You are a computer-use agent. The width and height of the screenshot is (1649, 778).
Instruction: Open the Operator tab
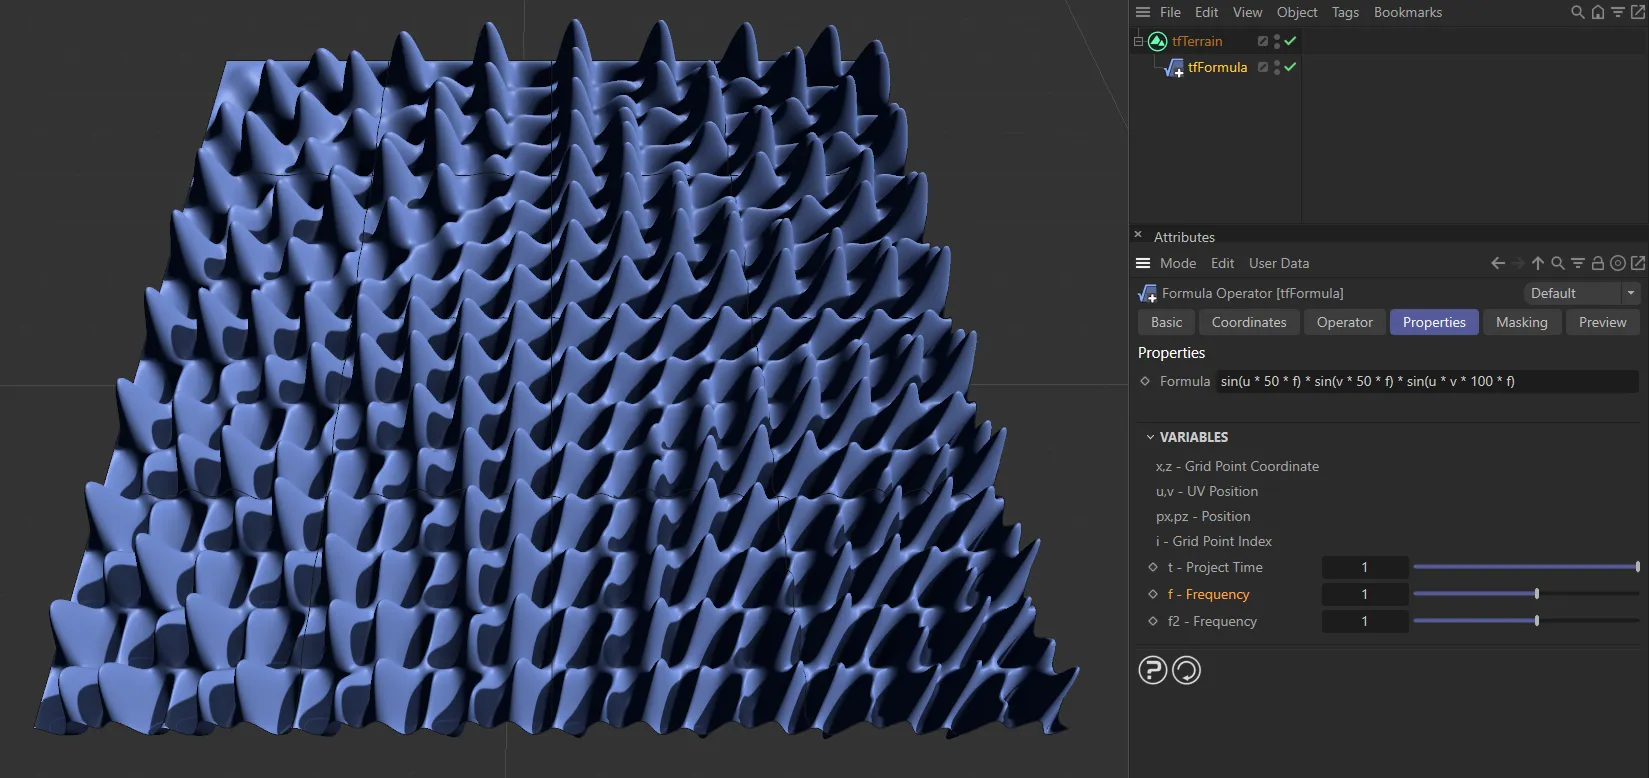click(1344, 322)
